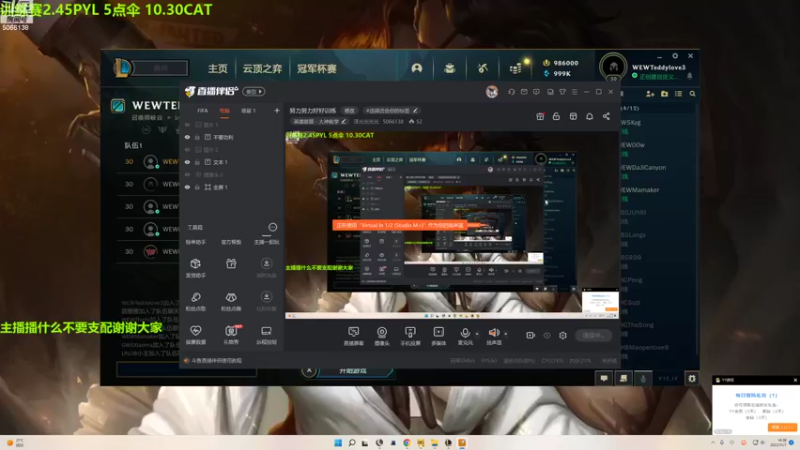Open 云顶之弈 tab in League client

[262, 68]
